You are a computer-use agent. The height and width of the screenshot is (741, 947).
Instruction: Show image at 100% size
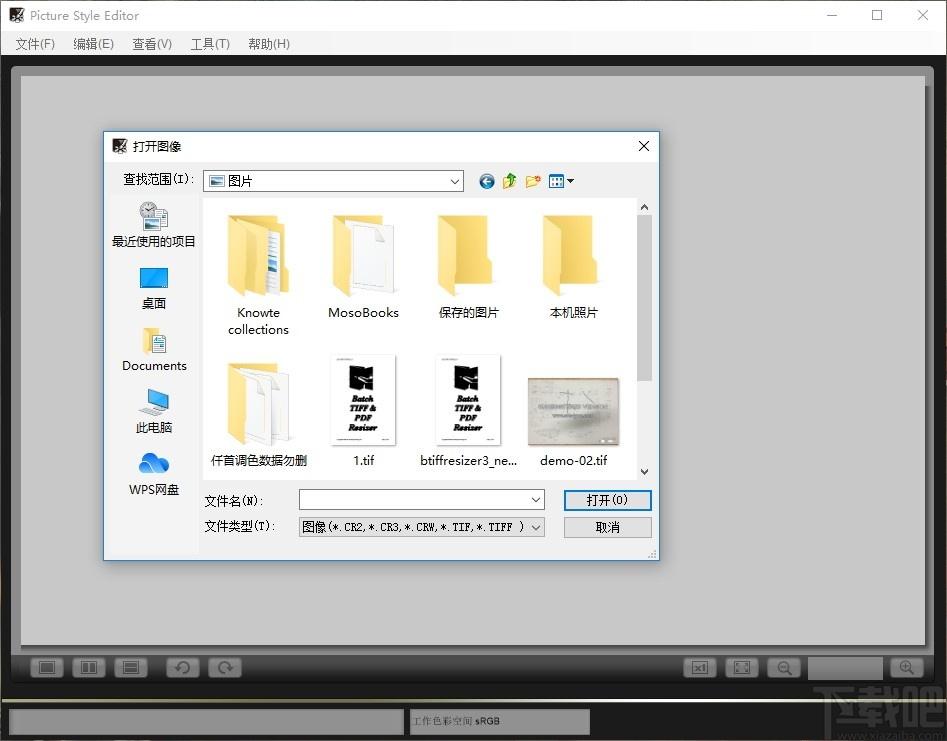point(700,667)
